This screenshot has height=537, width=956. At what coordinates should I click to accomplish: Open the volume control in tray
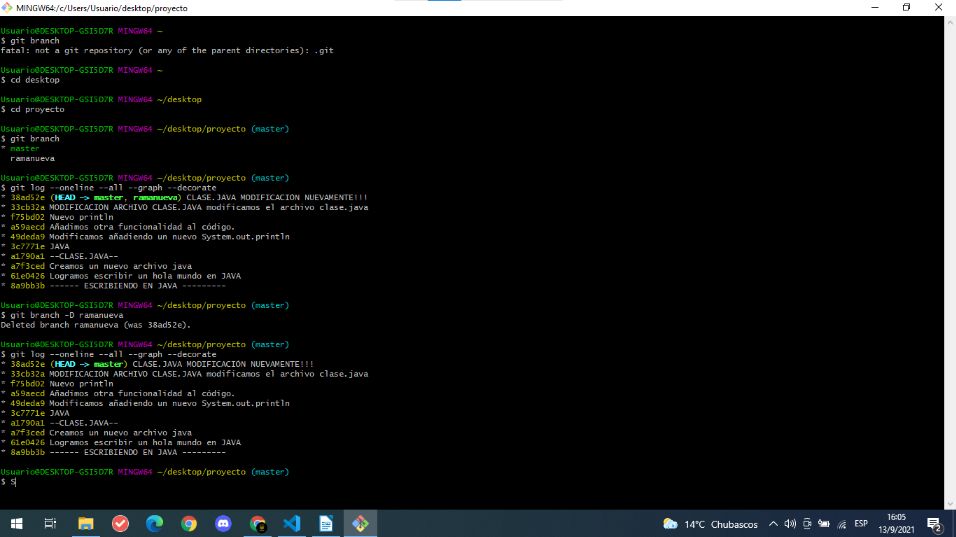(790, 524)
